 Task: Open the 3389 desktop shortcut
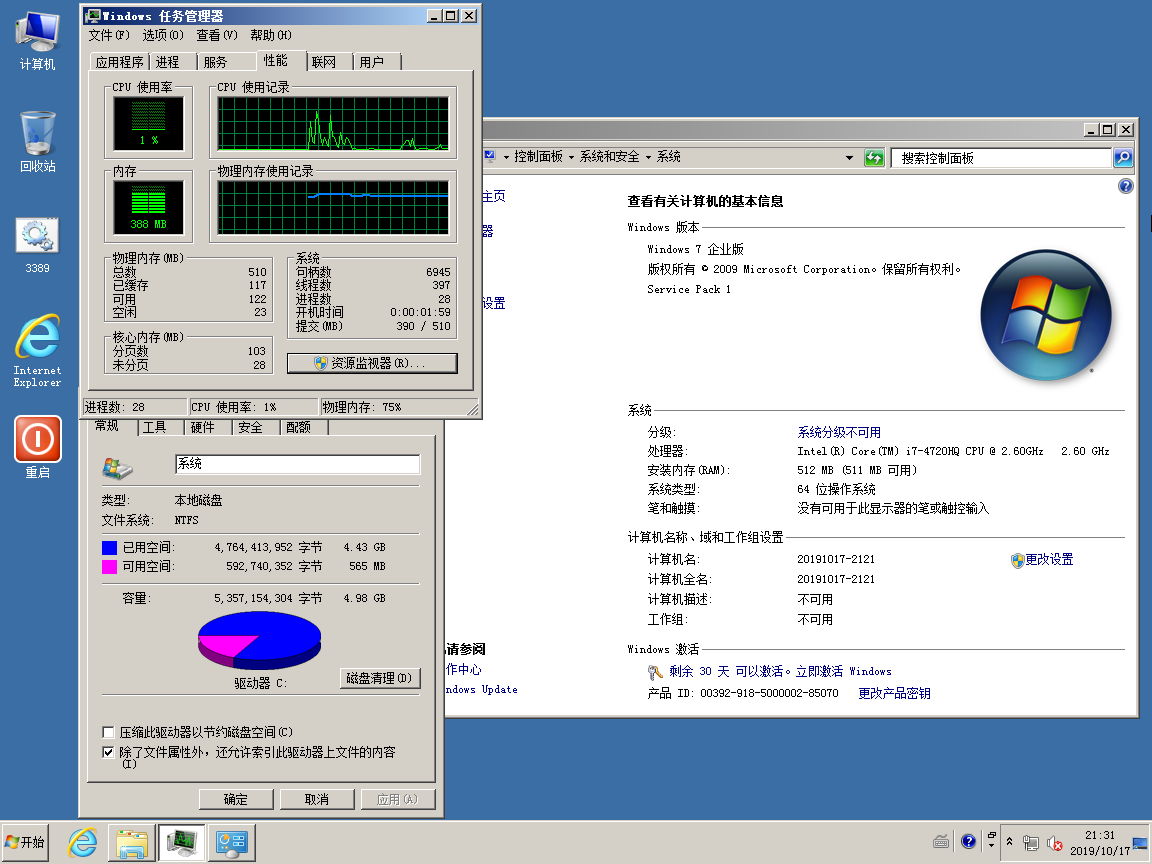(37, 236)
